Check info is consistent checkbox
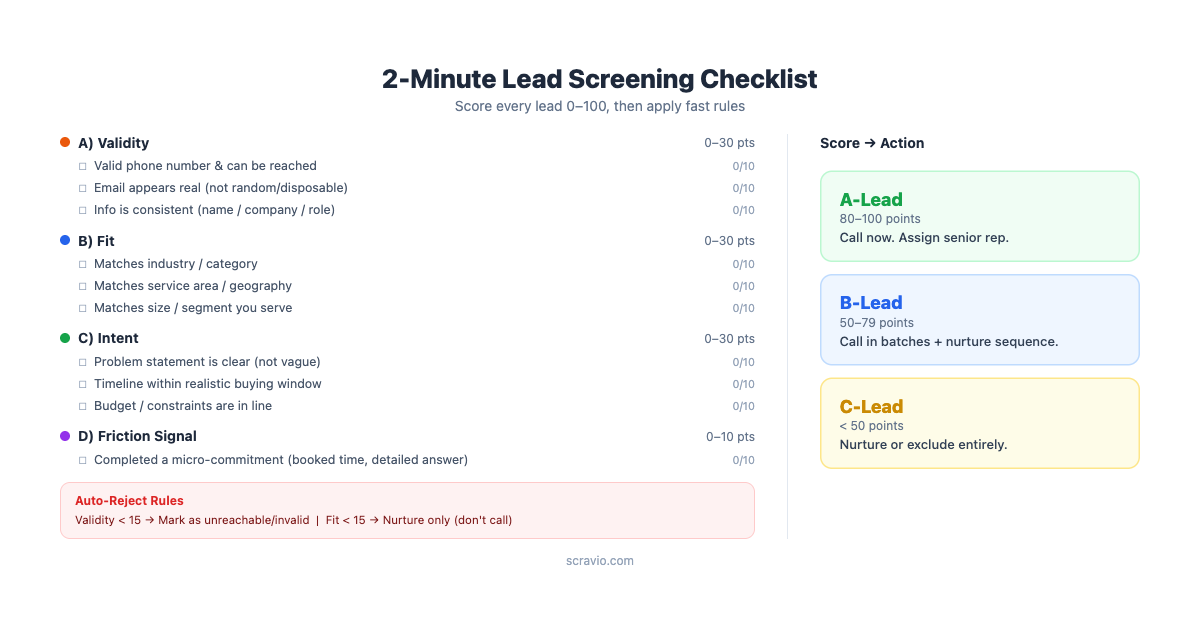The width and height of the screenshot is (1200, 630). [83, 210]
